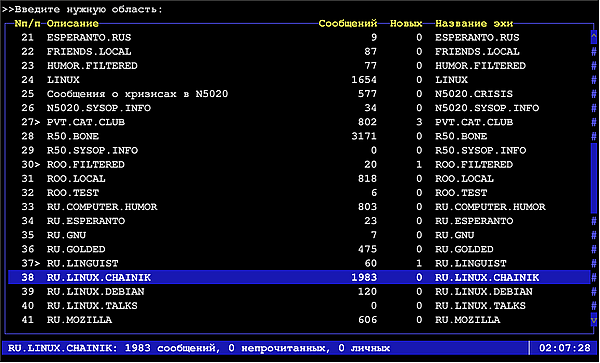600x363 pixels.
Task: Select area 27 PVT.CAT.CLUB description
Action: coord(86,122)
